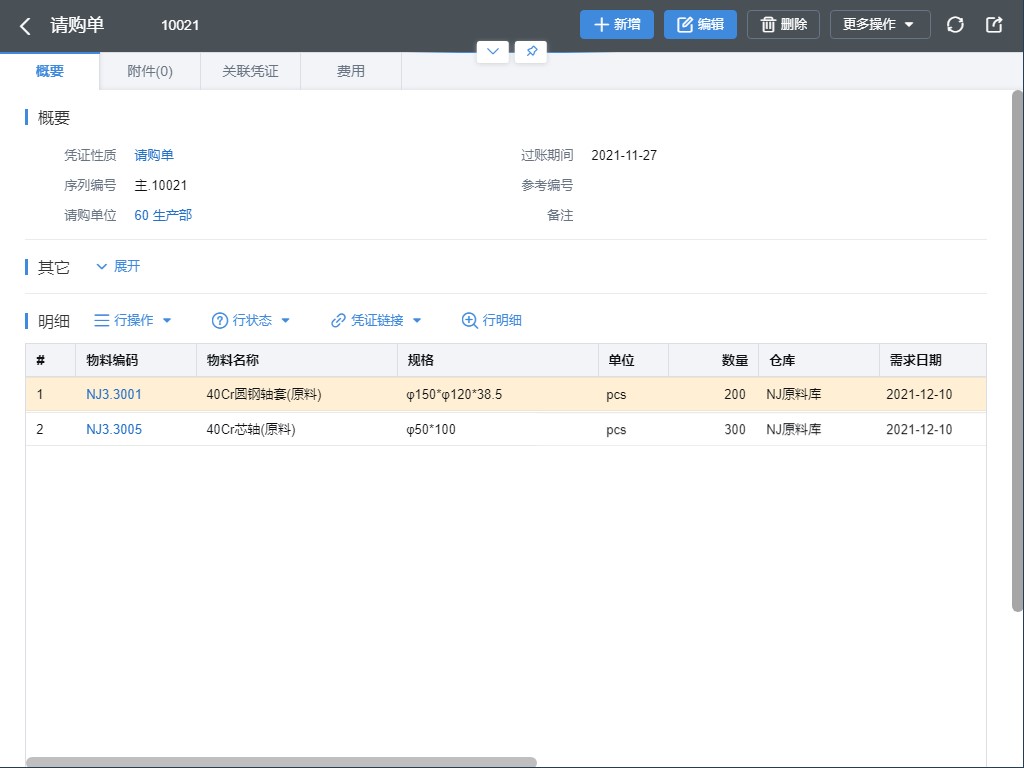This screenshot has width=1024, height=768.
Task: Switch to the 概要 tab
Action: (50, 71)
